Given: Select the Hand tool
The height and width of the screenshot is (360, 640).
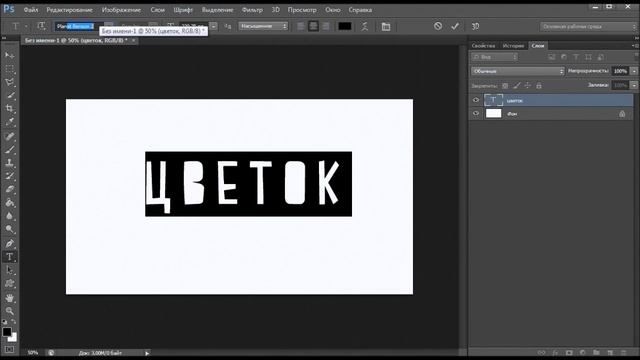Looking at the screenshot, I should coord(10,298).
